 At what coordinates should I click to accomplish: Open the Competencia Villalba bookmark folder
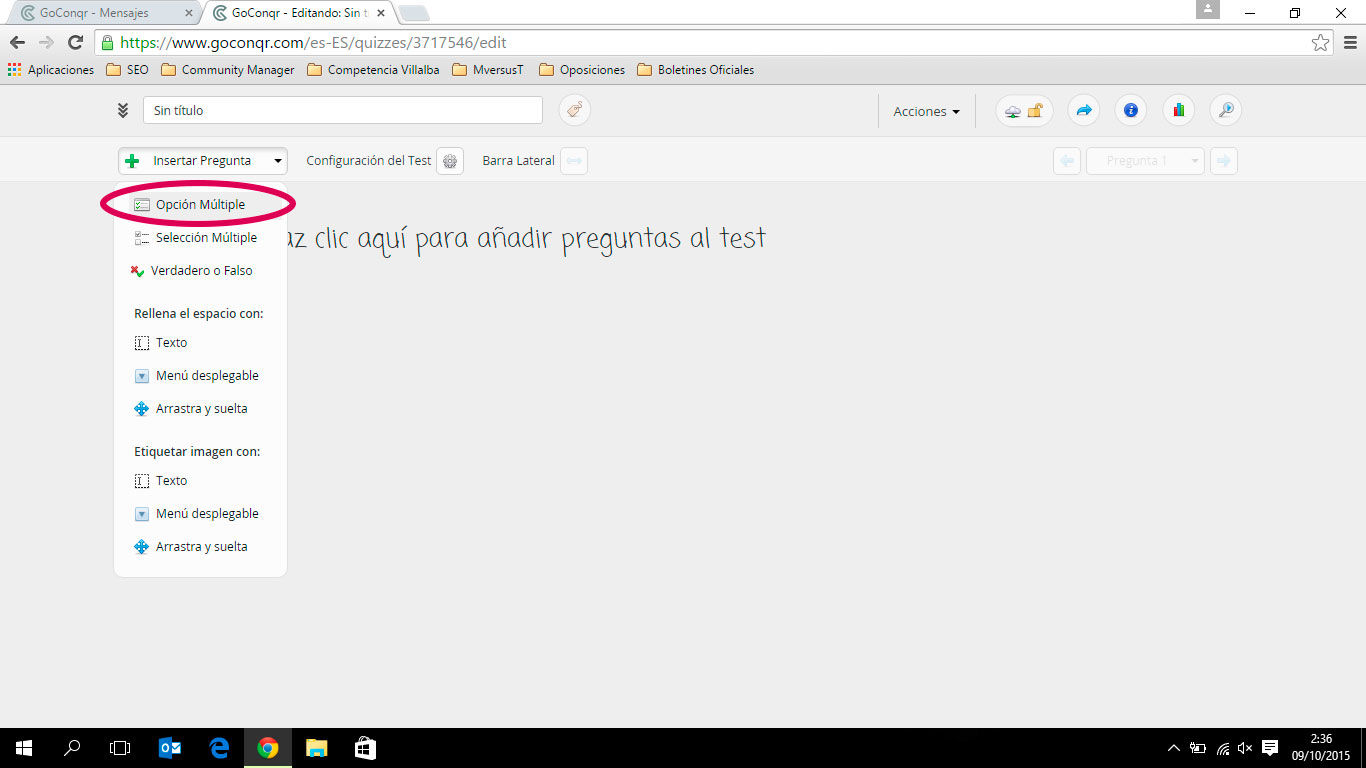373,70
